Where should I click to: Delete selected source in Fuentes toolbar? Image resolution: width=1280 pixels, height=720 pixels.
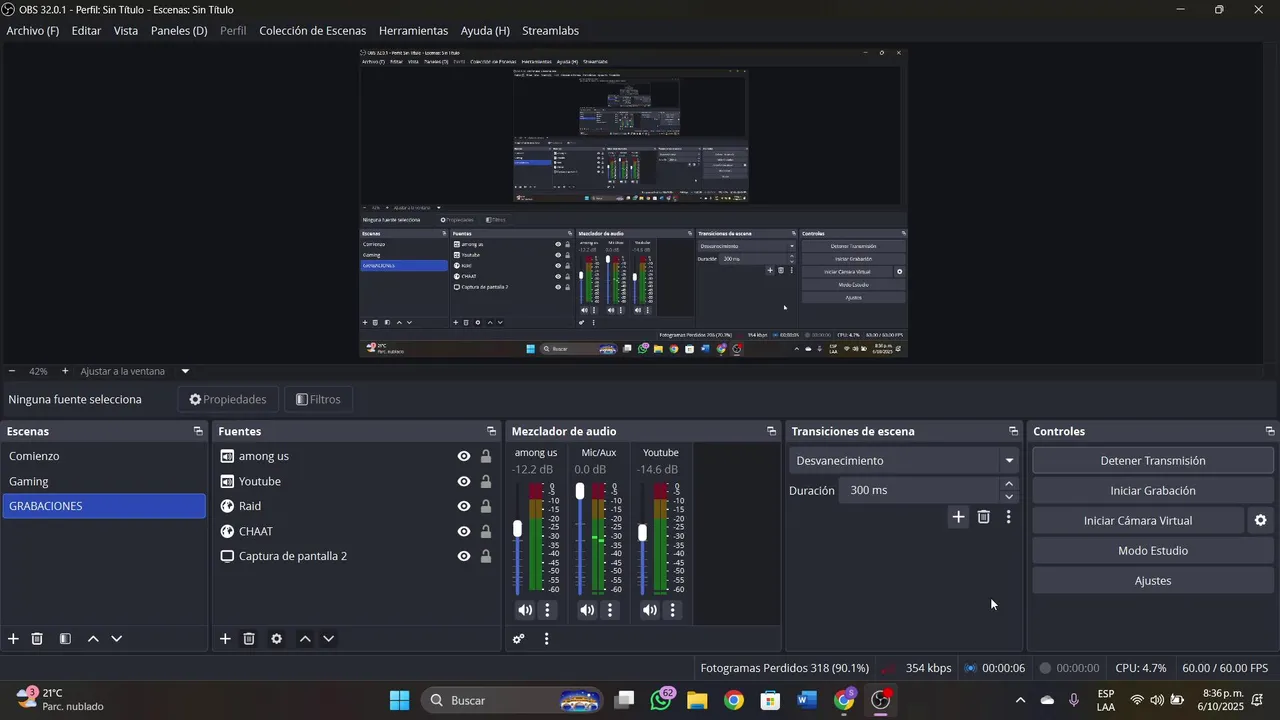(249, 639)
